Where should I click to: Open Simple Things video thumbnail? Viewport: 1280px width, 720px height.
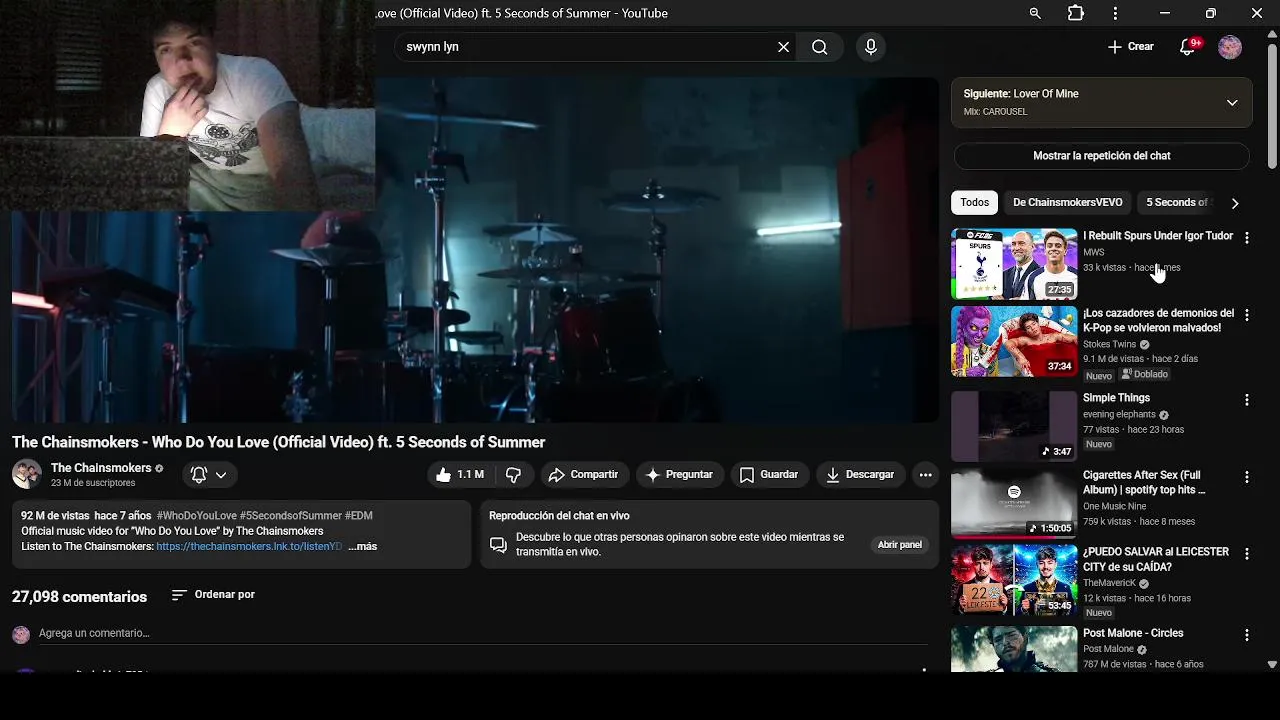coord(1014,426)
